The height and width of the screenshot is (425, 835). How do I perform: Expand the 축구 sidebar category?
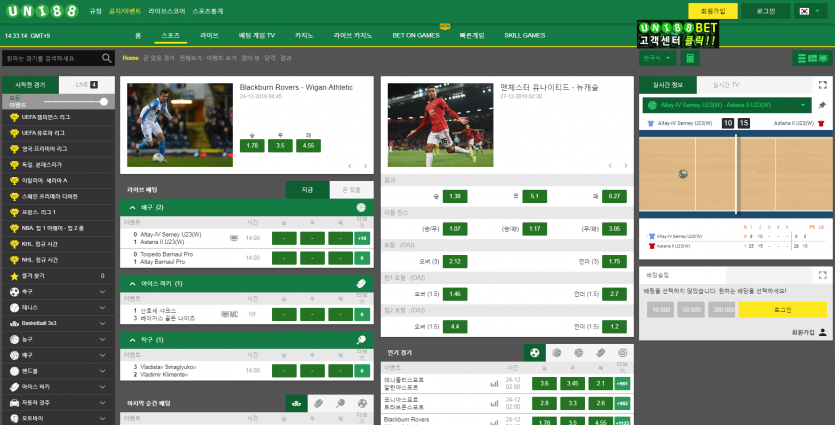point(102,292)
